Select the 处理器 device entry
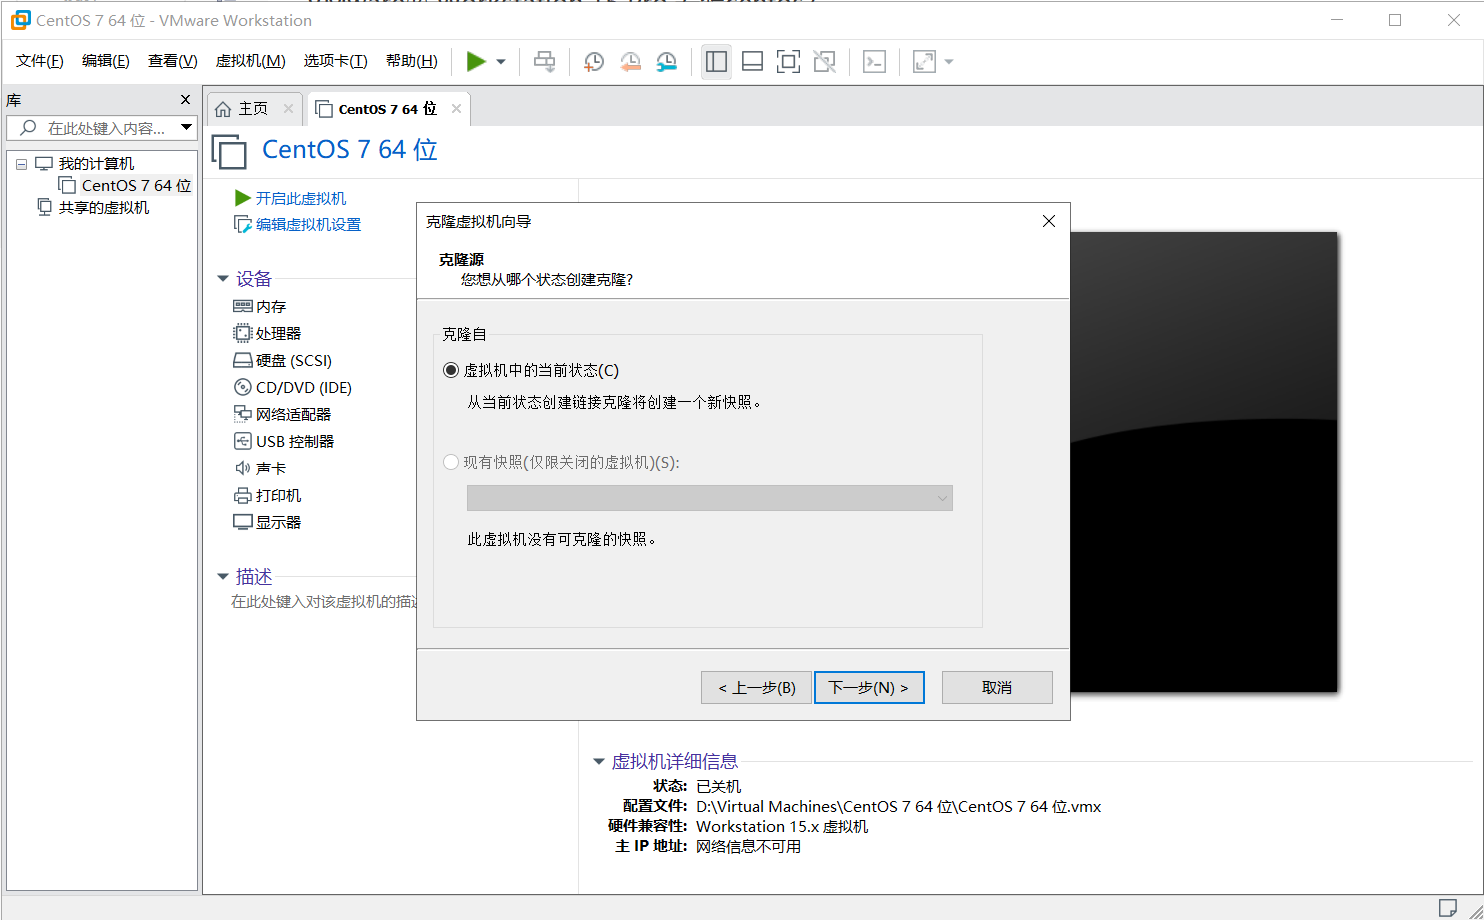This screenshot has width=1484, height=920. pyautogui.click(x=278, y=334)
